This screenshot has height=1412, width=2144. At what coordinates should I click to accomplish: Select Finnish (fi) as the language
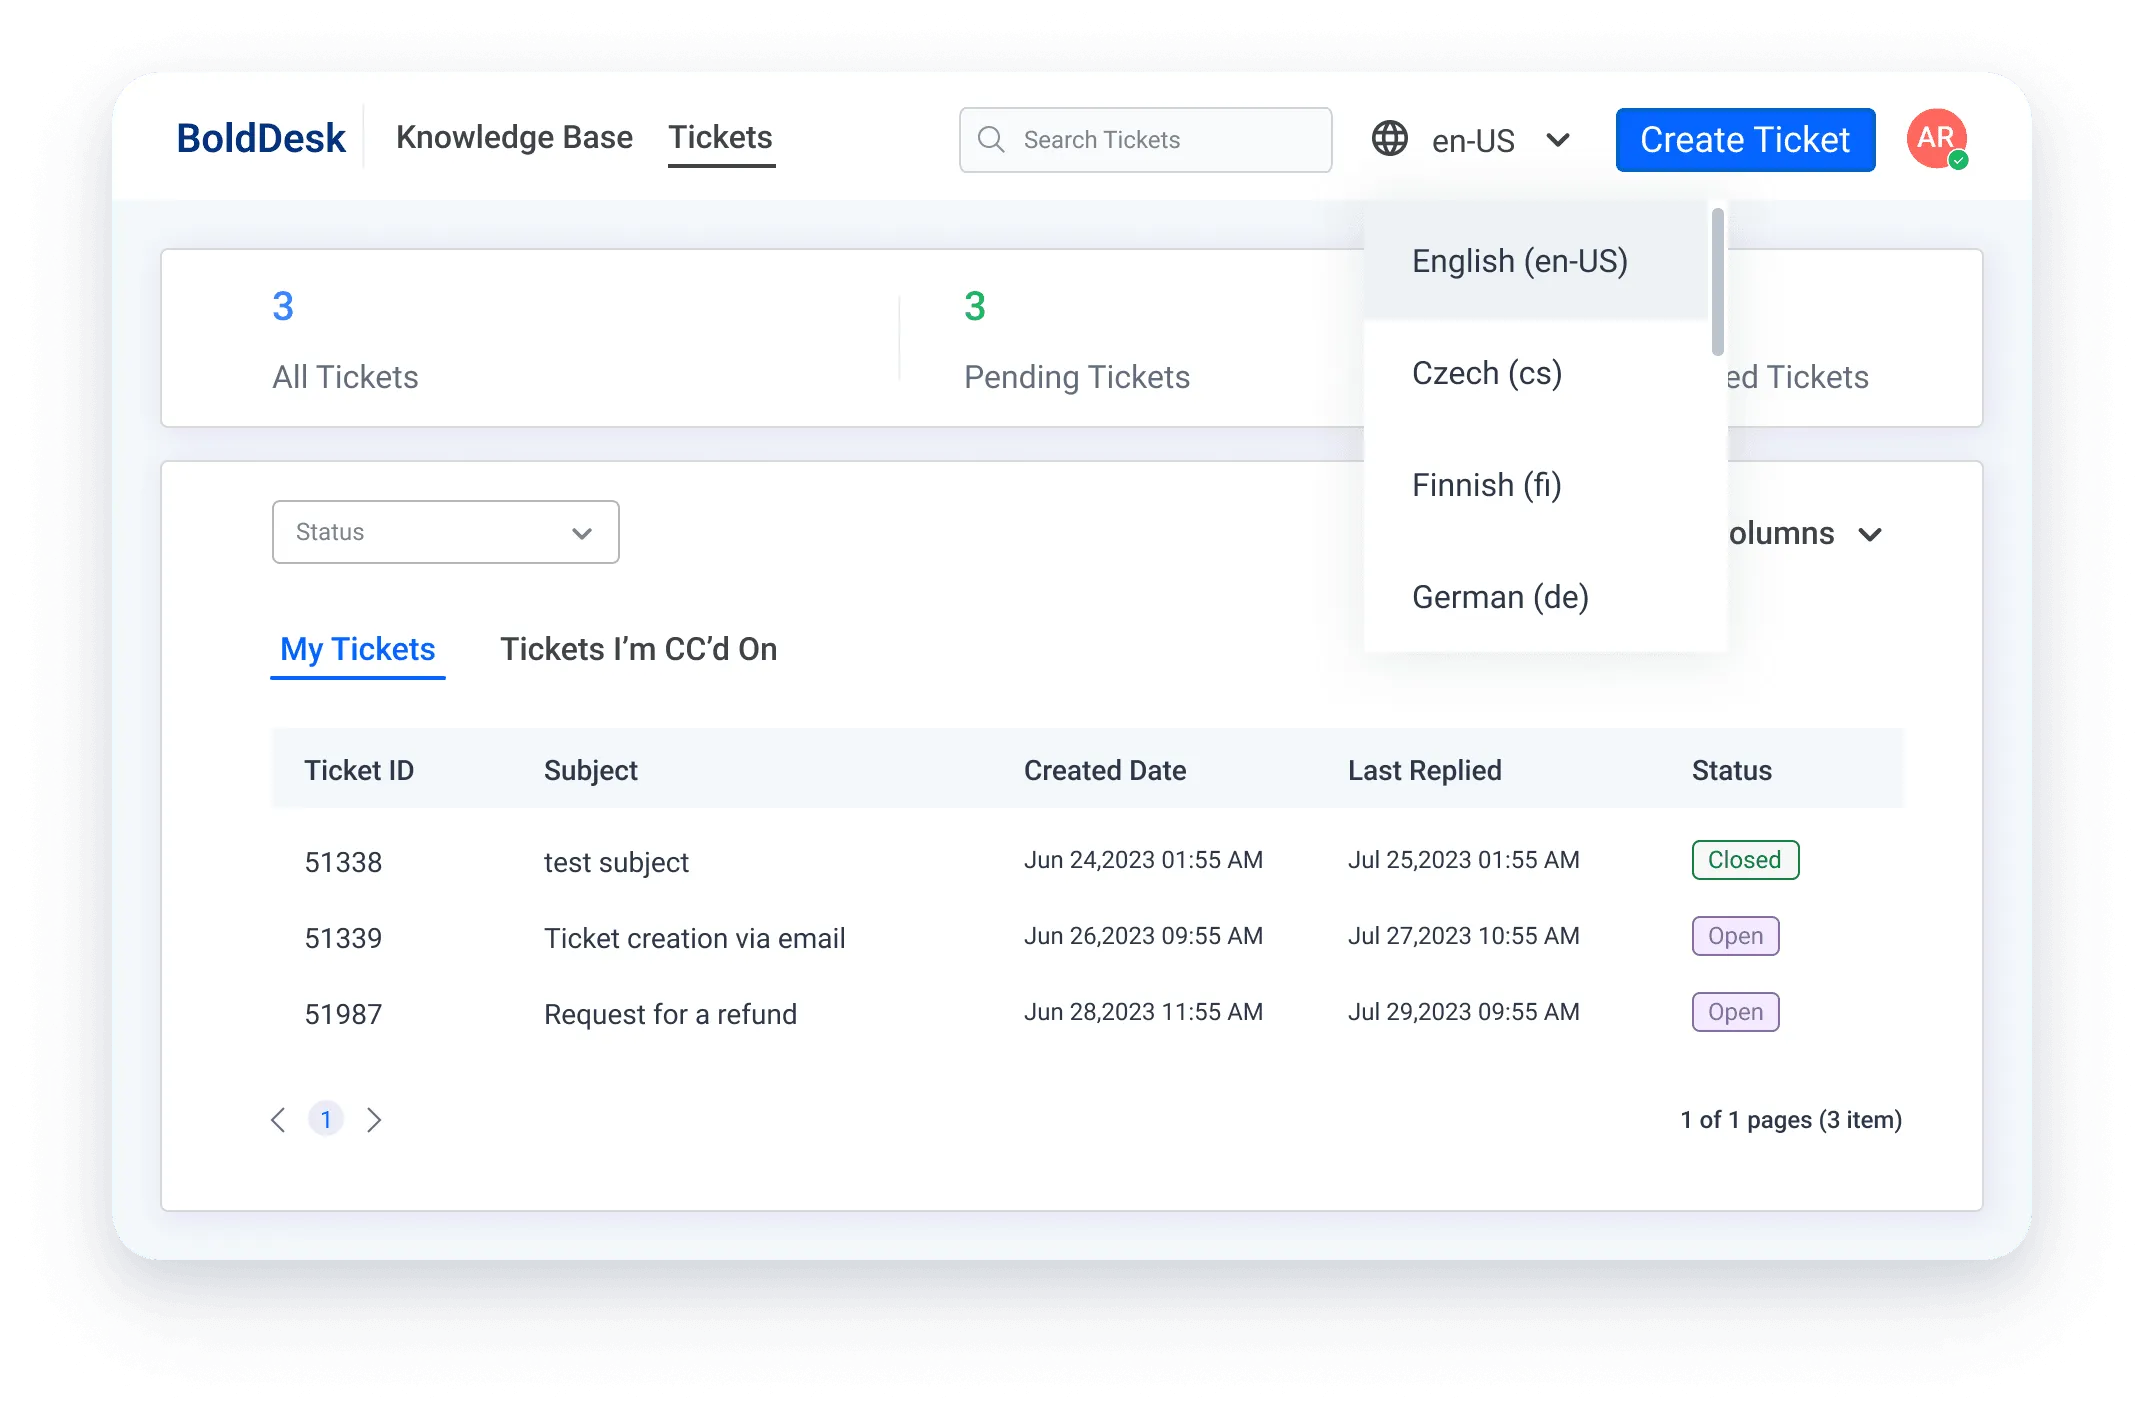click(x=1487, y=484)
